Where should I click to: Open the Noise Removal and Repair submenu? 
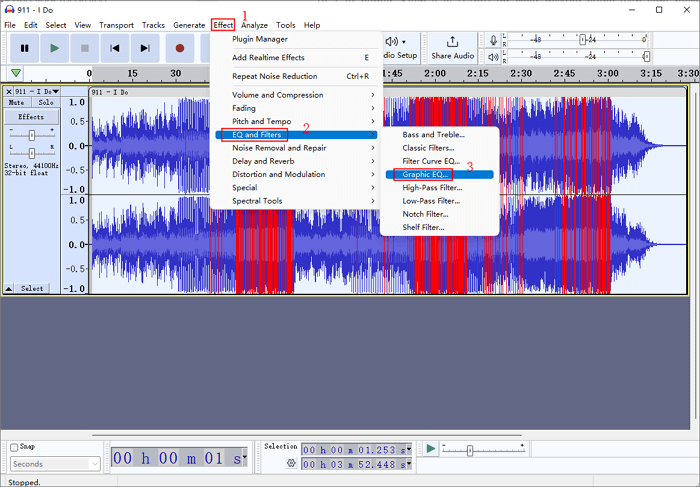(279, 148)
